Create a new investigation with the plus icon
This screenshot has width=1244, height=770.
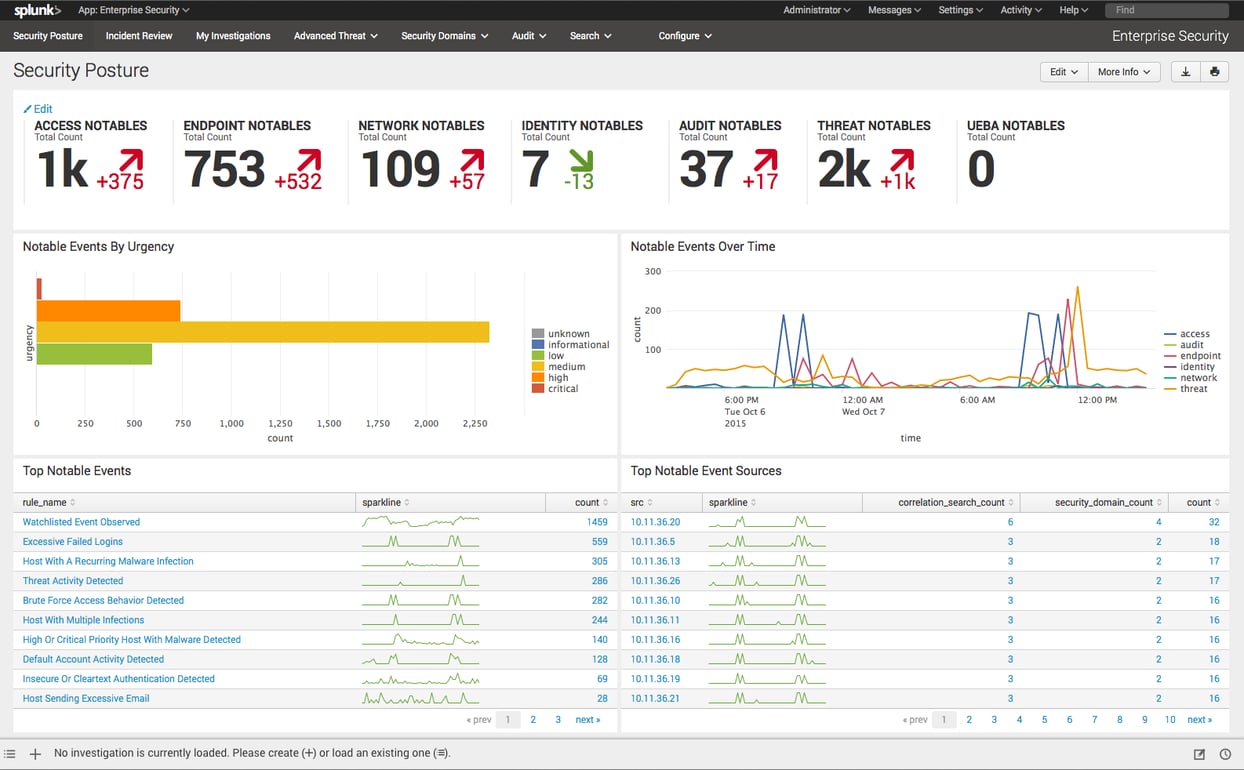34,754
